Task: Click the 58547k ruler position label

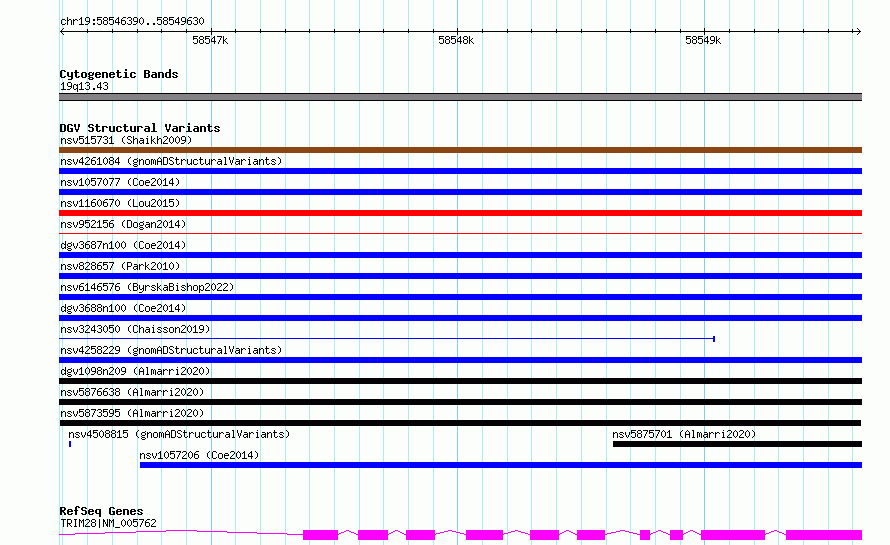Action: click(x=210, y=40)
